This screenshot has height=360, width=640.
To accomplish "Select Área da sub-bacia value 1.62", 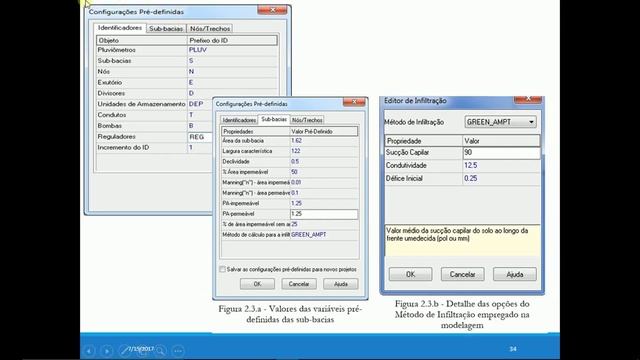I will (x=296, y=141).
